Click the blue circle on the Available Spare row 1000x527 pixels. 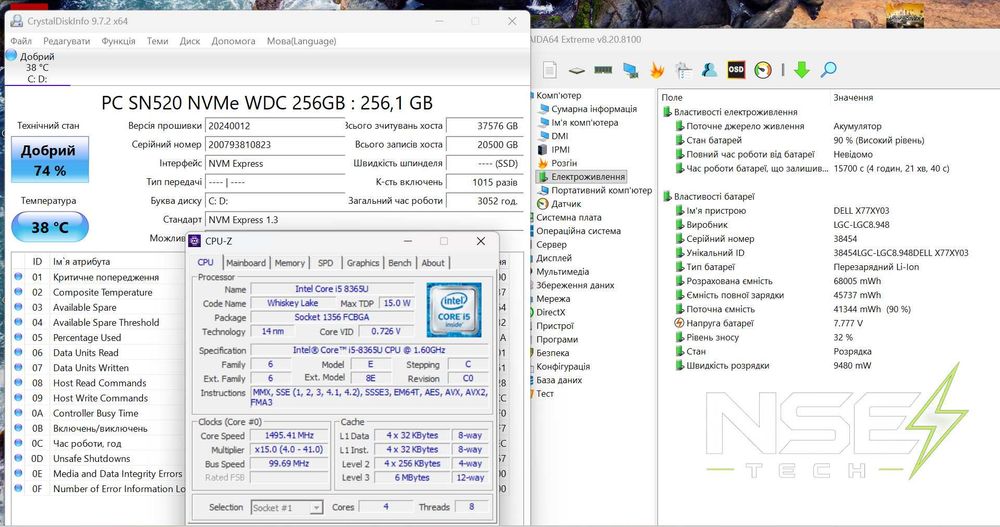pyautogui.click(x=18, y=307)
